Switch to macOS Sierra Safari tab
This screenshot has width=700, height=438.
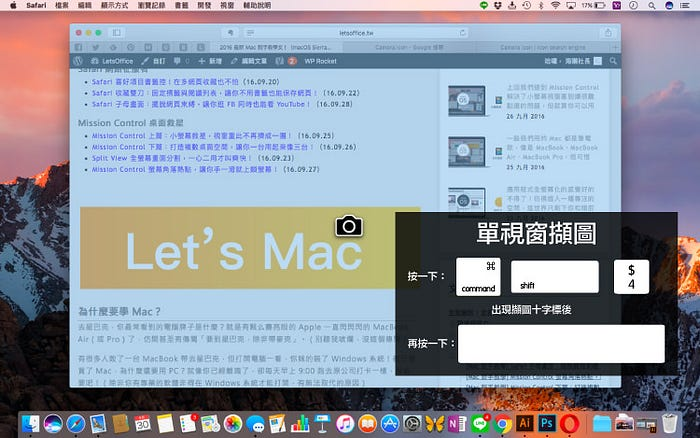tap(275, 47)
